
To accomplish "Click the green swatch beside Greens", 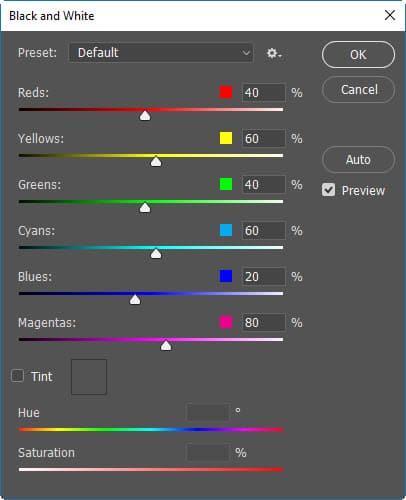I will point(226,184).
